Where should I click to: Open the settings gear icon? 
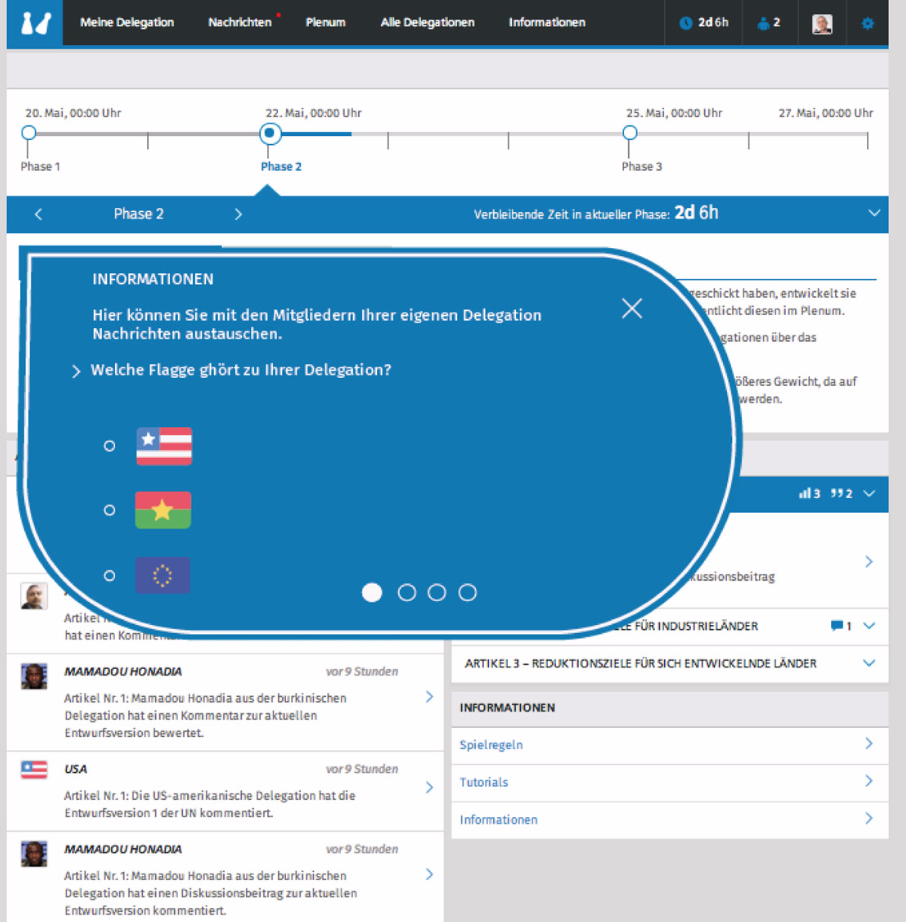867,23
